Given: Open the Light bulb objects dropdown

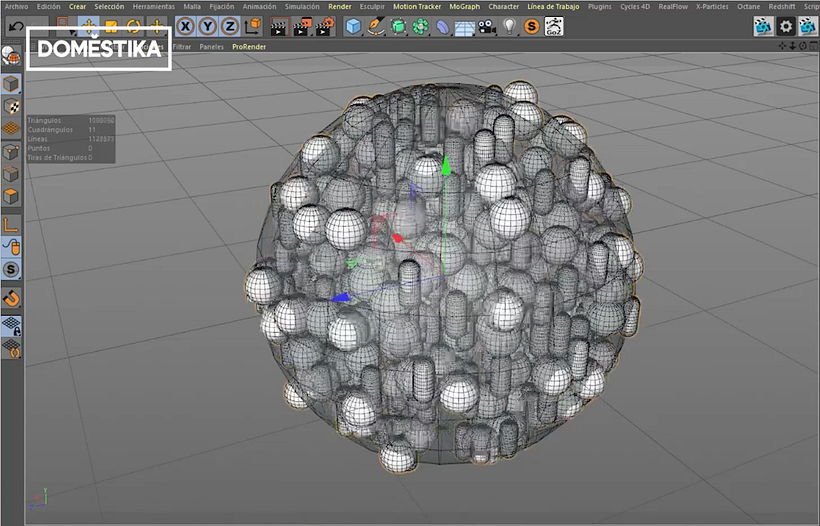Looking at the screenshot, I should pyautogui.click(x=509, y=26).
